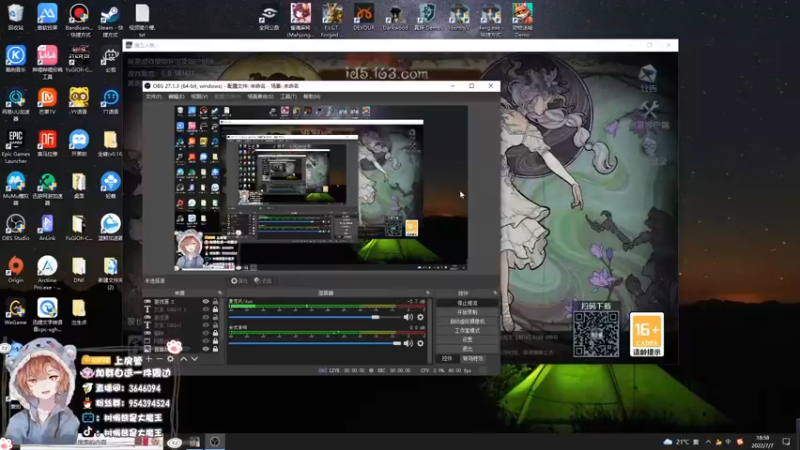Mute the 台式音响 channel speaker icon
800x450 pixels.
tap(408, 343)
